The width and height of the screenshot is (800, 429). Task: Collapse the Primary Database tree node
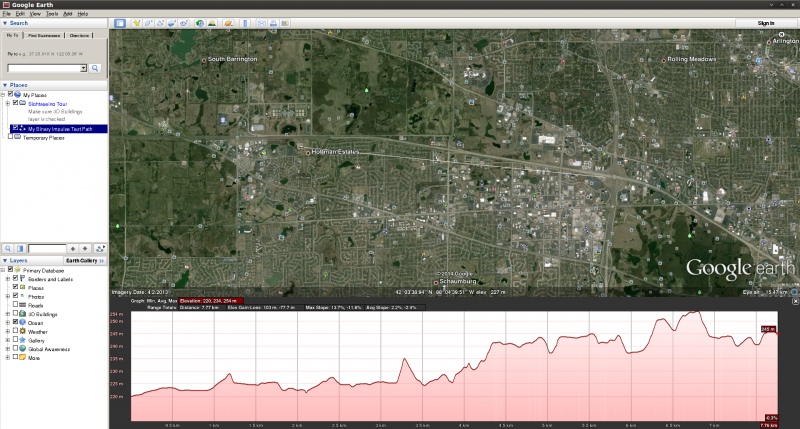(3, 270)
